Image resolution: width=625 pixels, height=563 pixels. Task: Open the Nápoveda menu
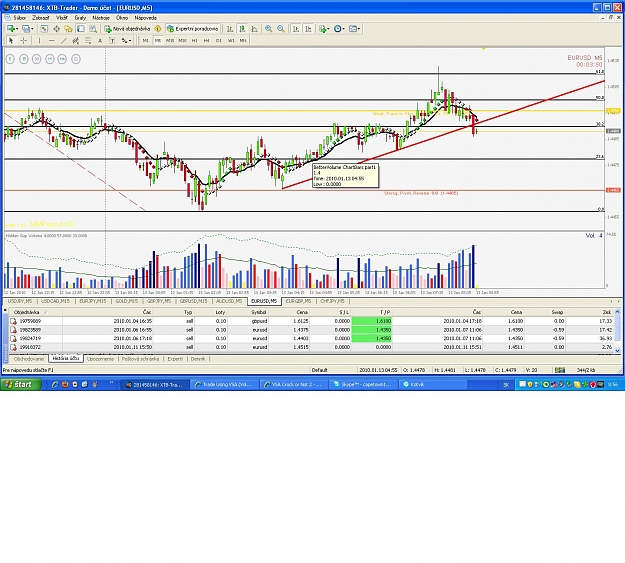145,18
